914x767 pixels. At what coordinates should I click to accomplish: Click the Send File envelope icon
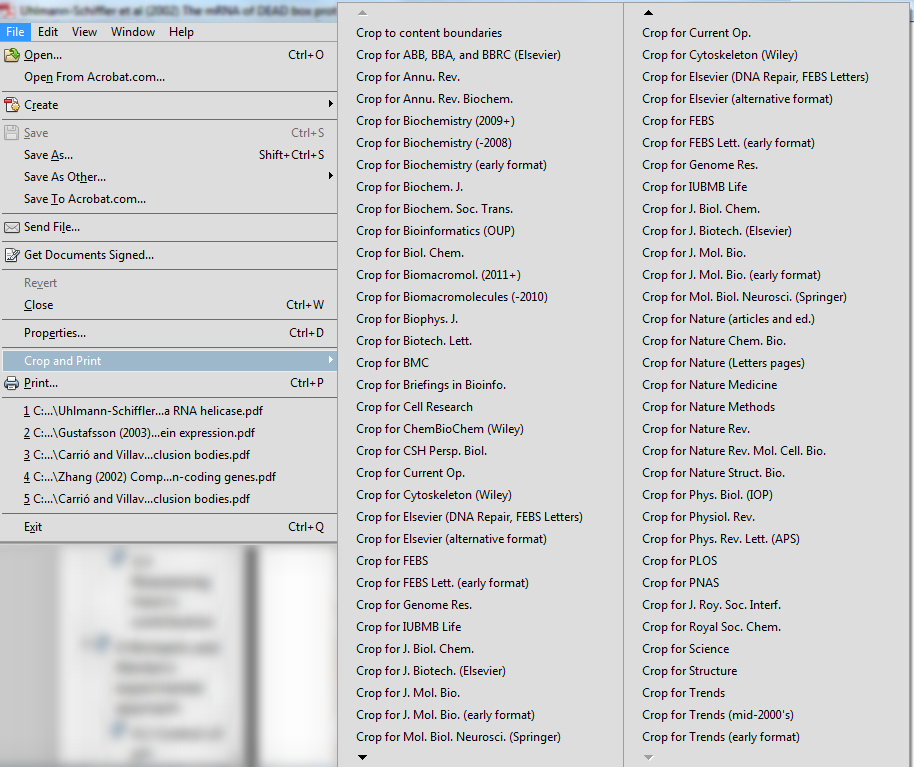tap(12, 227)
